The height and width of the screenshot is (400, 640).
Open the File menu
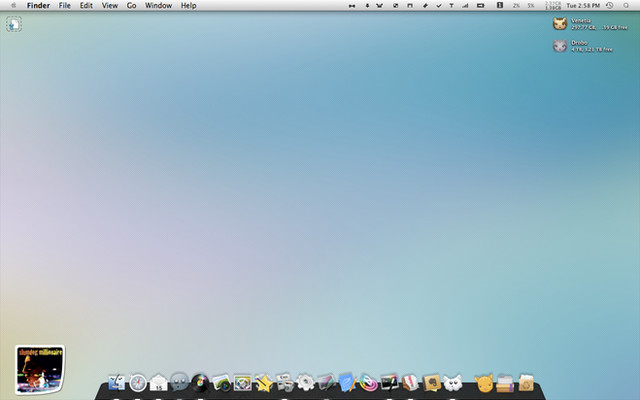coord(64,5)
